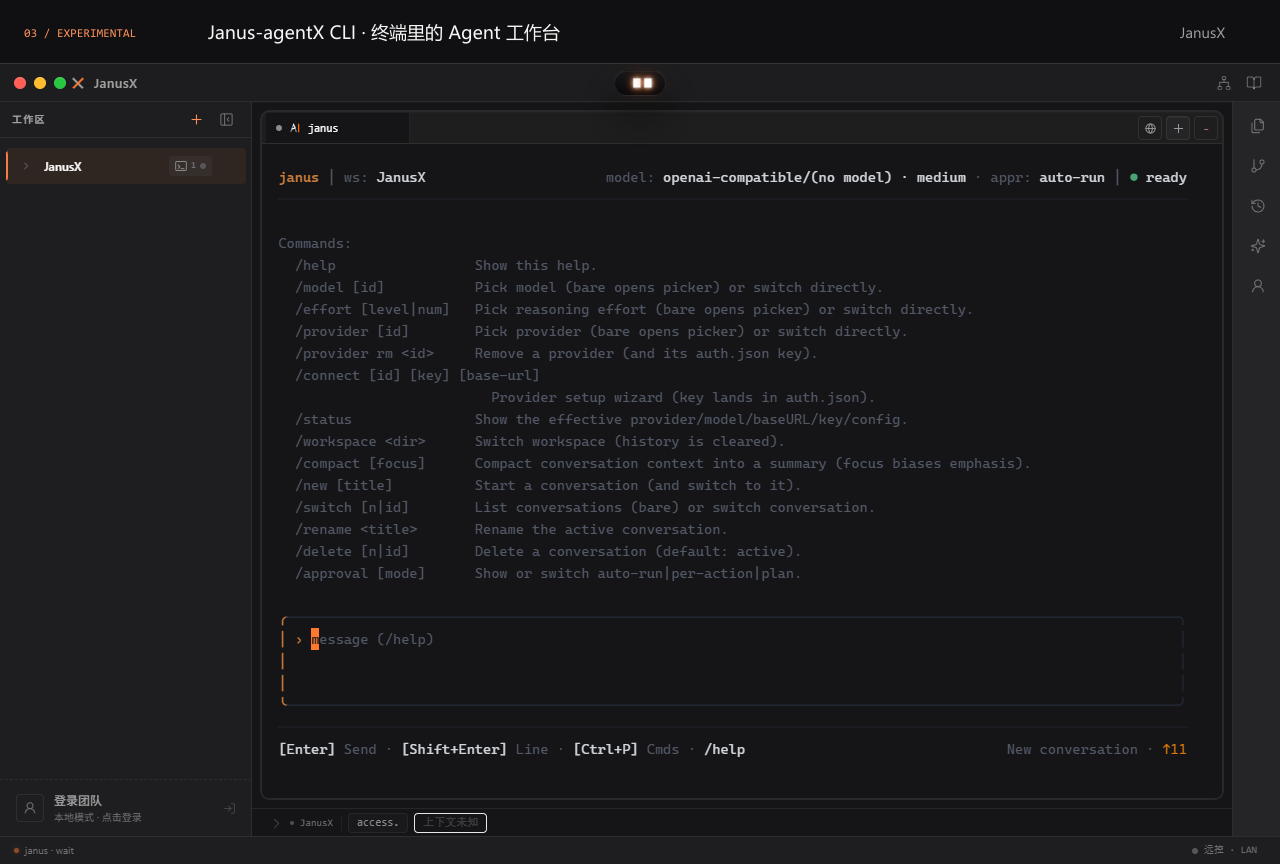Open the files copy panel icon
Image resolution: width=1280 pixels, height=864 pixels.
coord(1258,126)
